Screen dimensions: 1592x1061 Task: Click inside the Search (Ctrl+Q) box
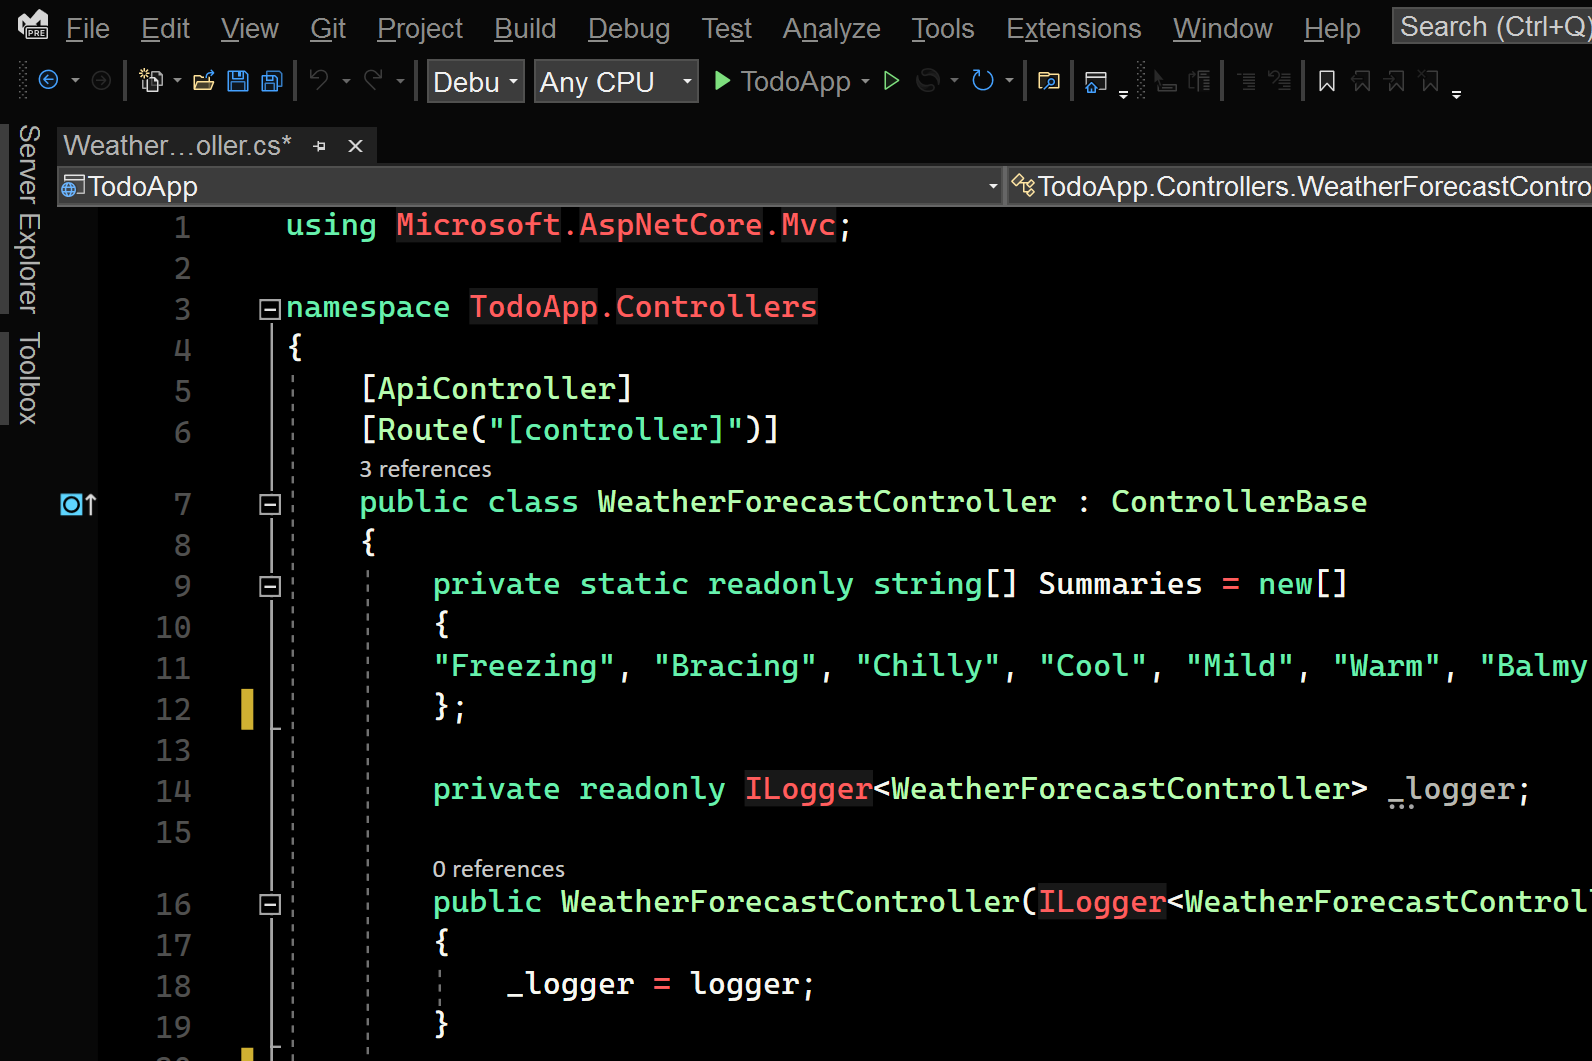click(x=1490, y=27)
